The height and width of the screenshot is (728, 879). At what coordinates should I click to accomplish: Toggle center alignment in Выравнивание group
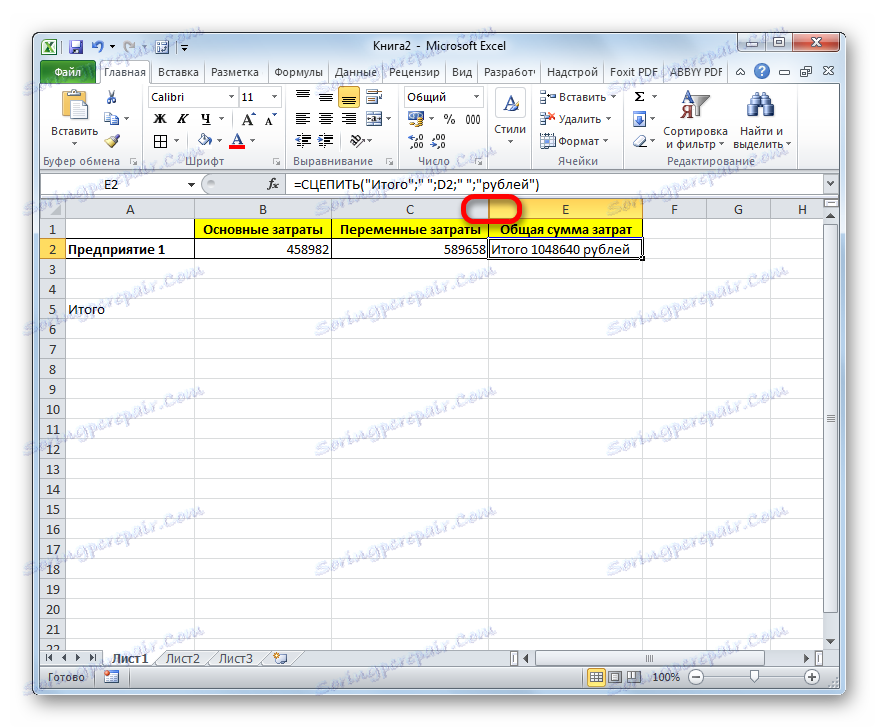click(326, 118)
